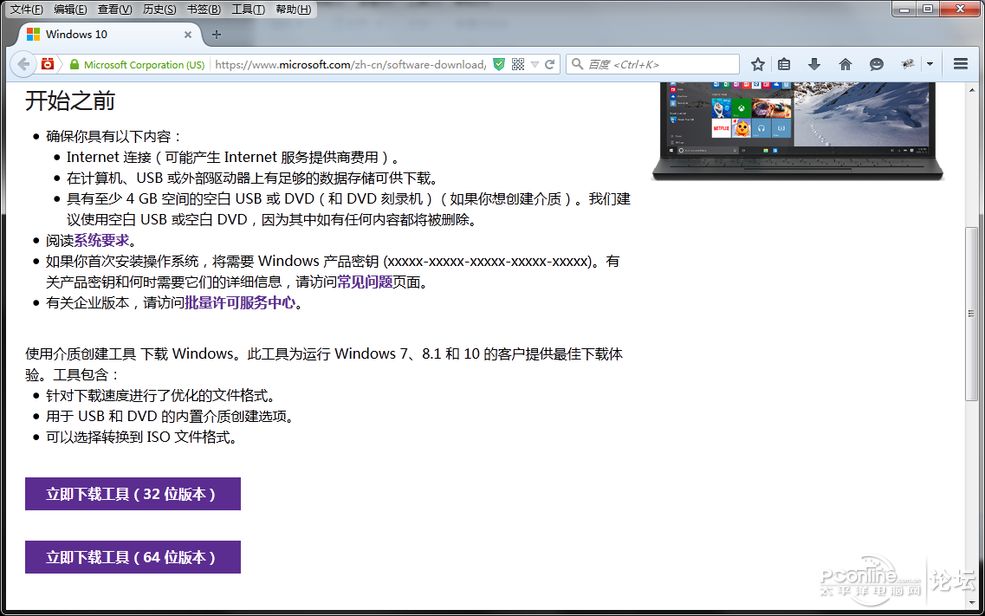The width and height of the screenshot is (985, 616).
Task: Open a new tab with plus button
Action: click(217, 35)
